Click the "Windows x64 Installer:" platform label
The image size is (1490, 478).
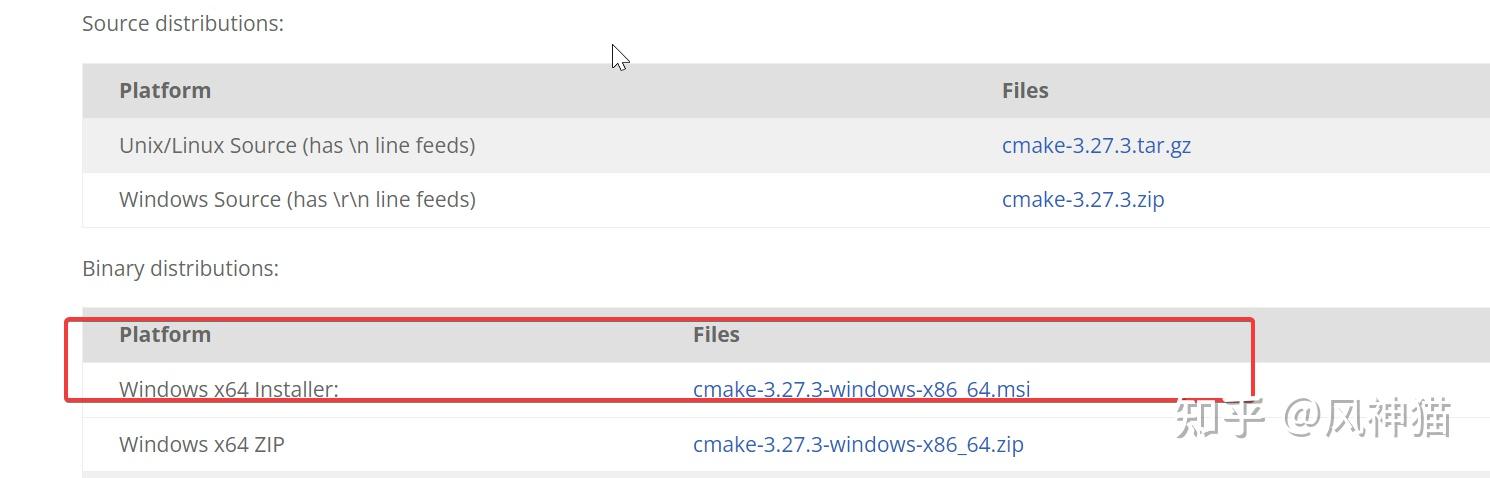[229, 389]
